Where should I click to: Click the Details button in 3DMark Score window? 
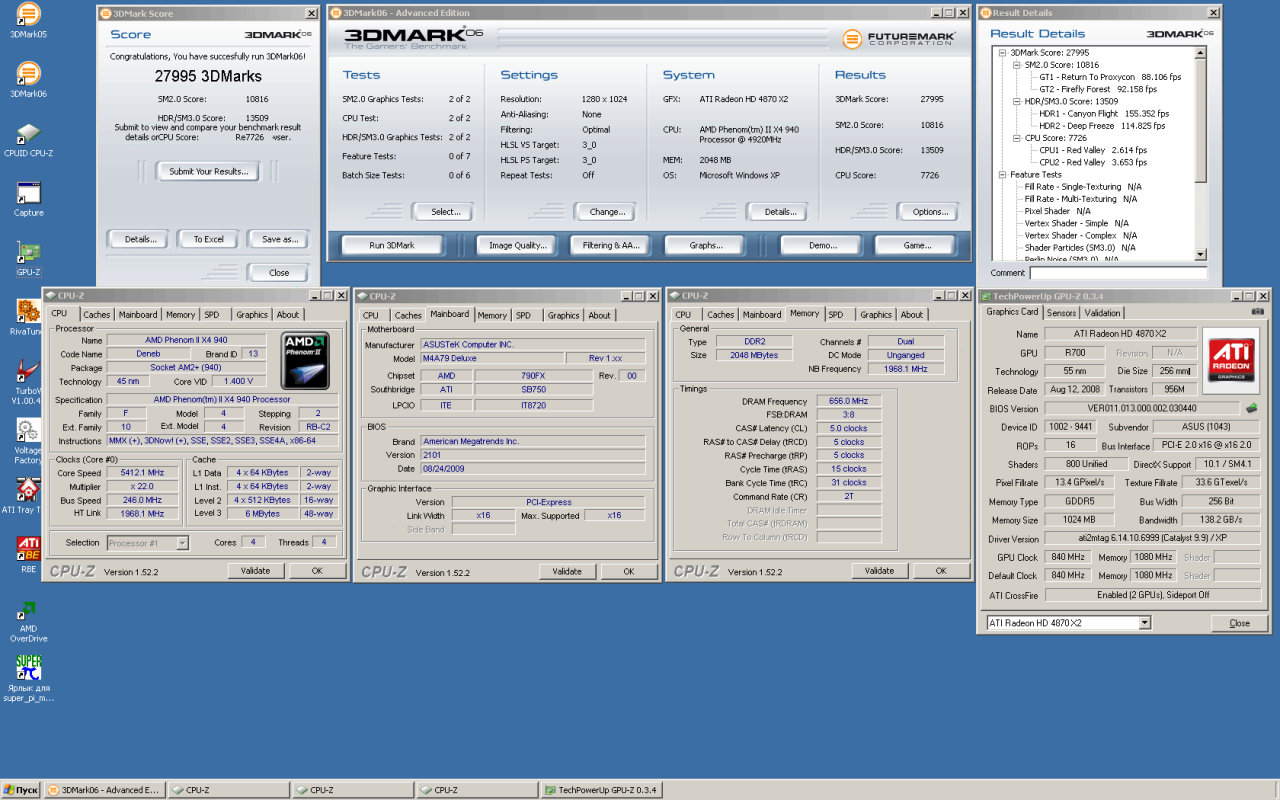(x=140, y=240)
